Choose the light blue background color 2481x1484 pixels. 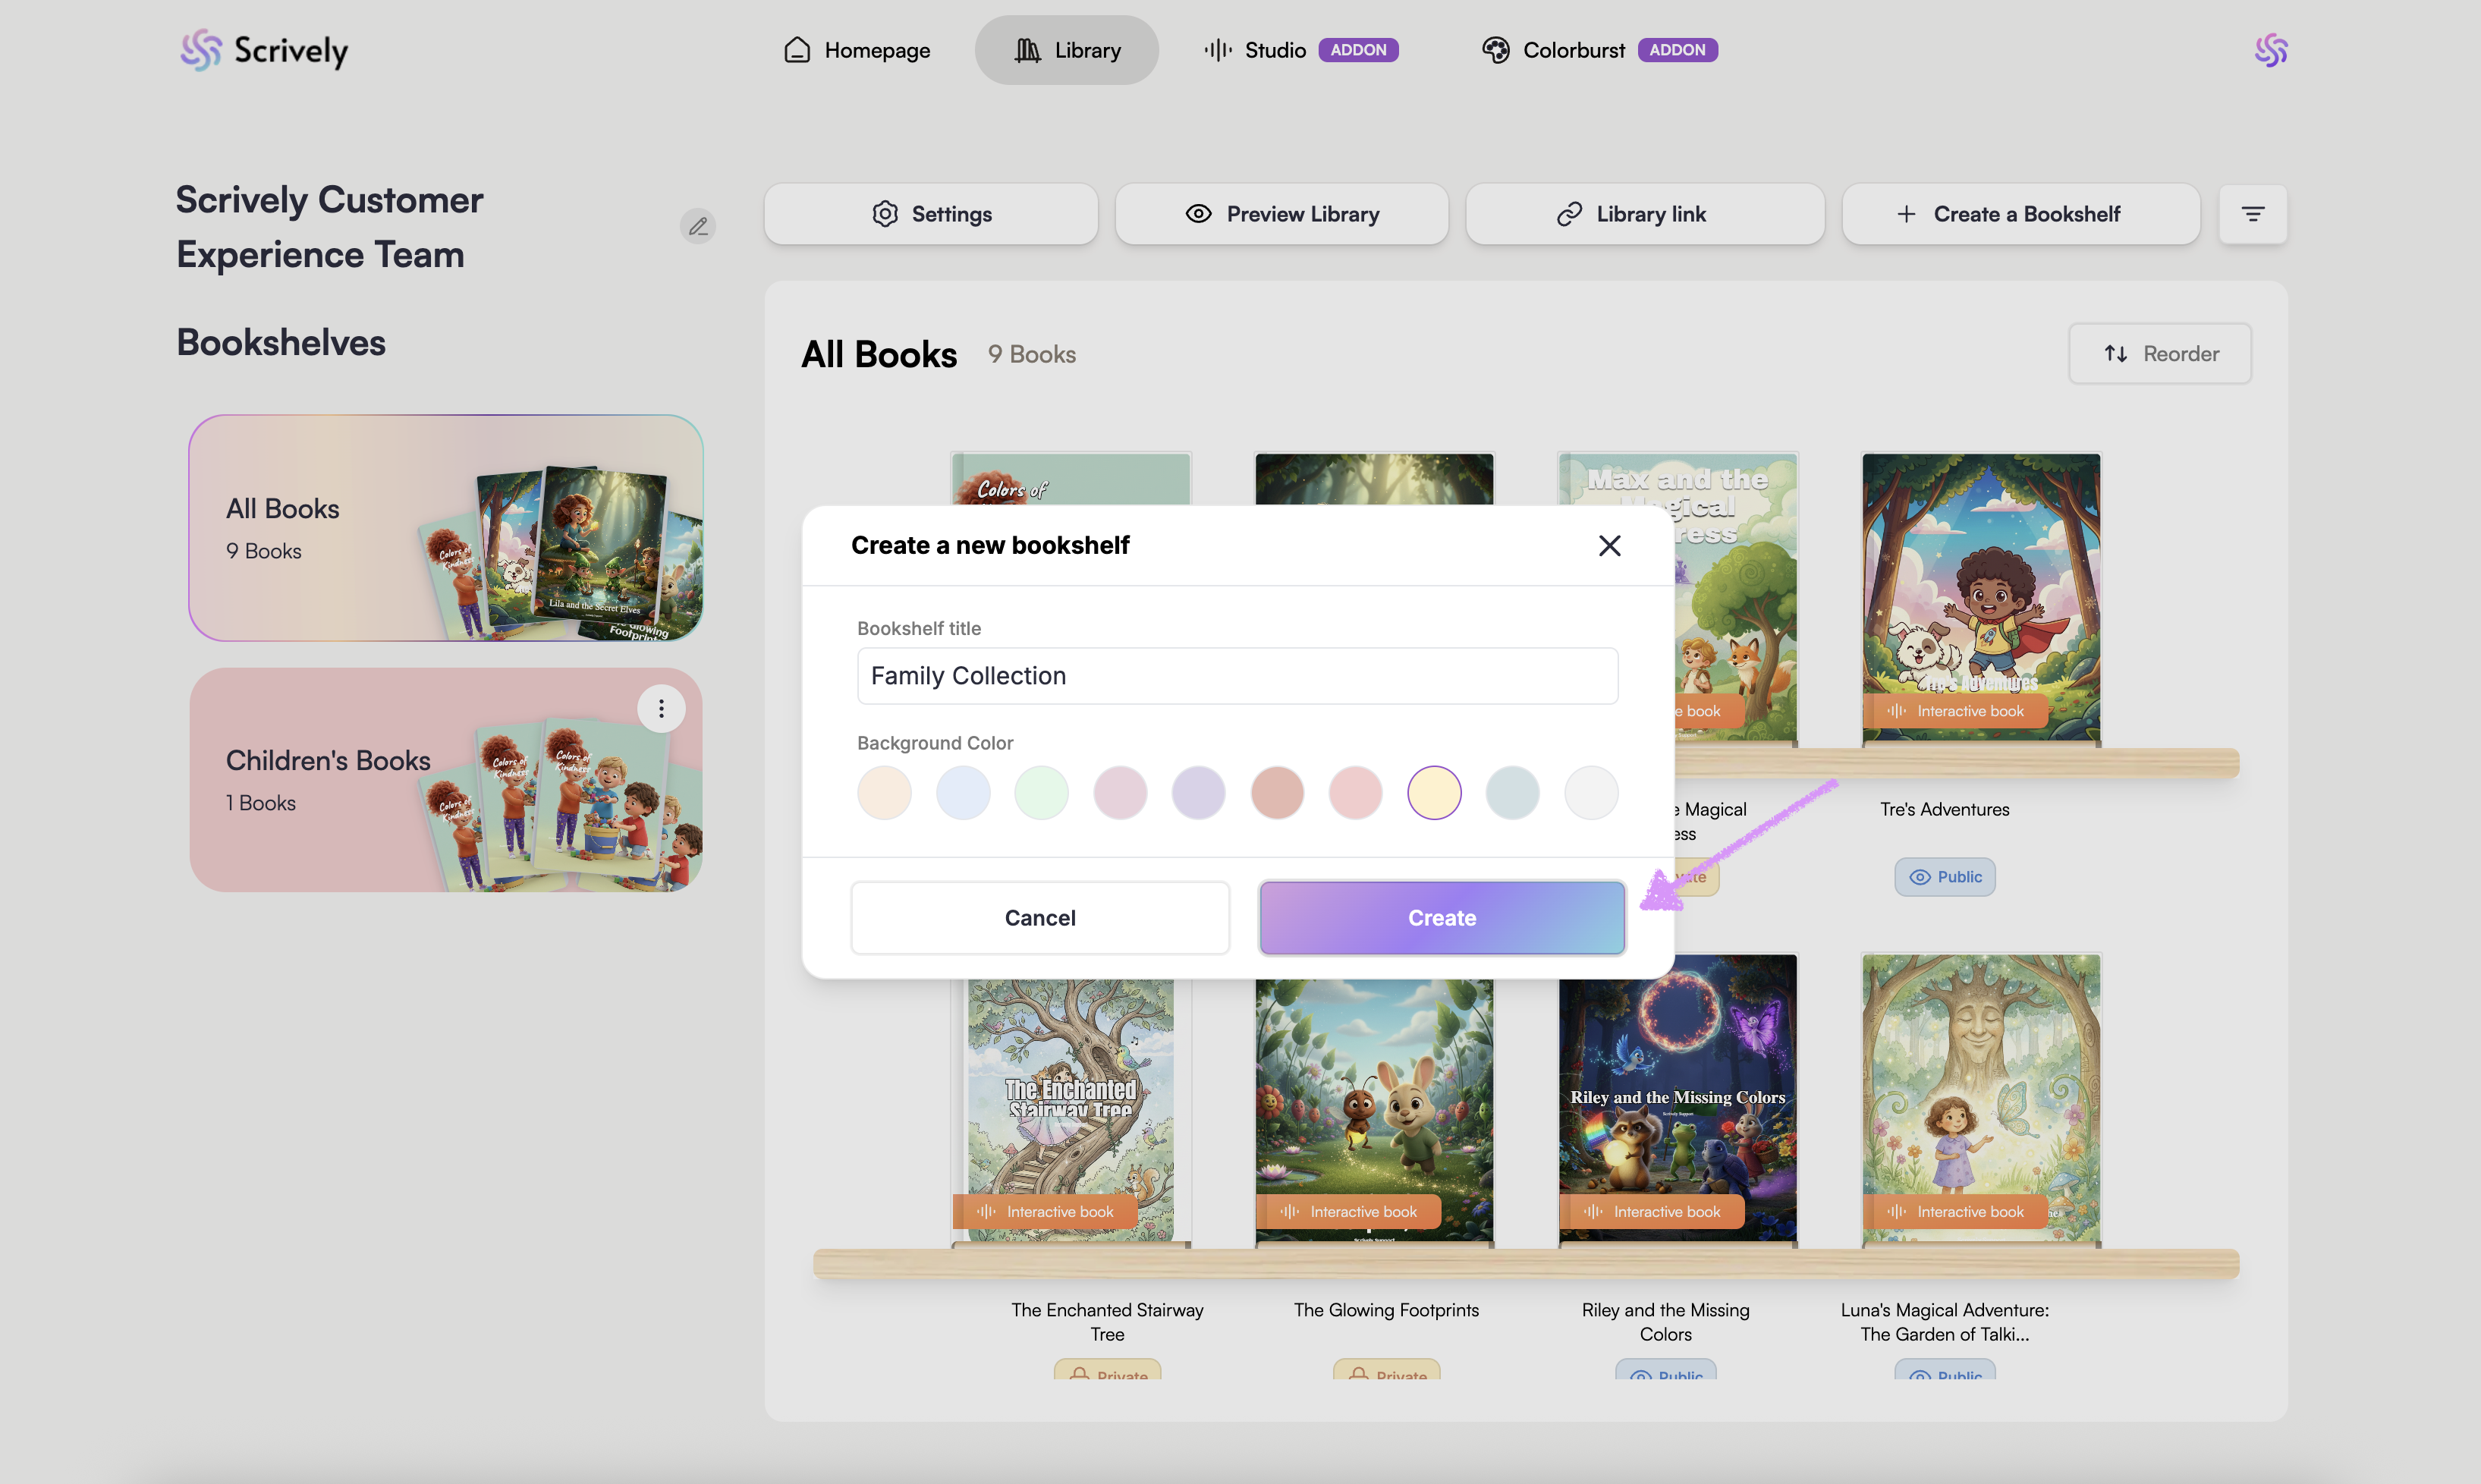pos(963,793)
